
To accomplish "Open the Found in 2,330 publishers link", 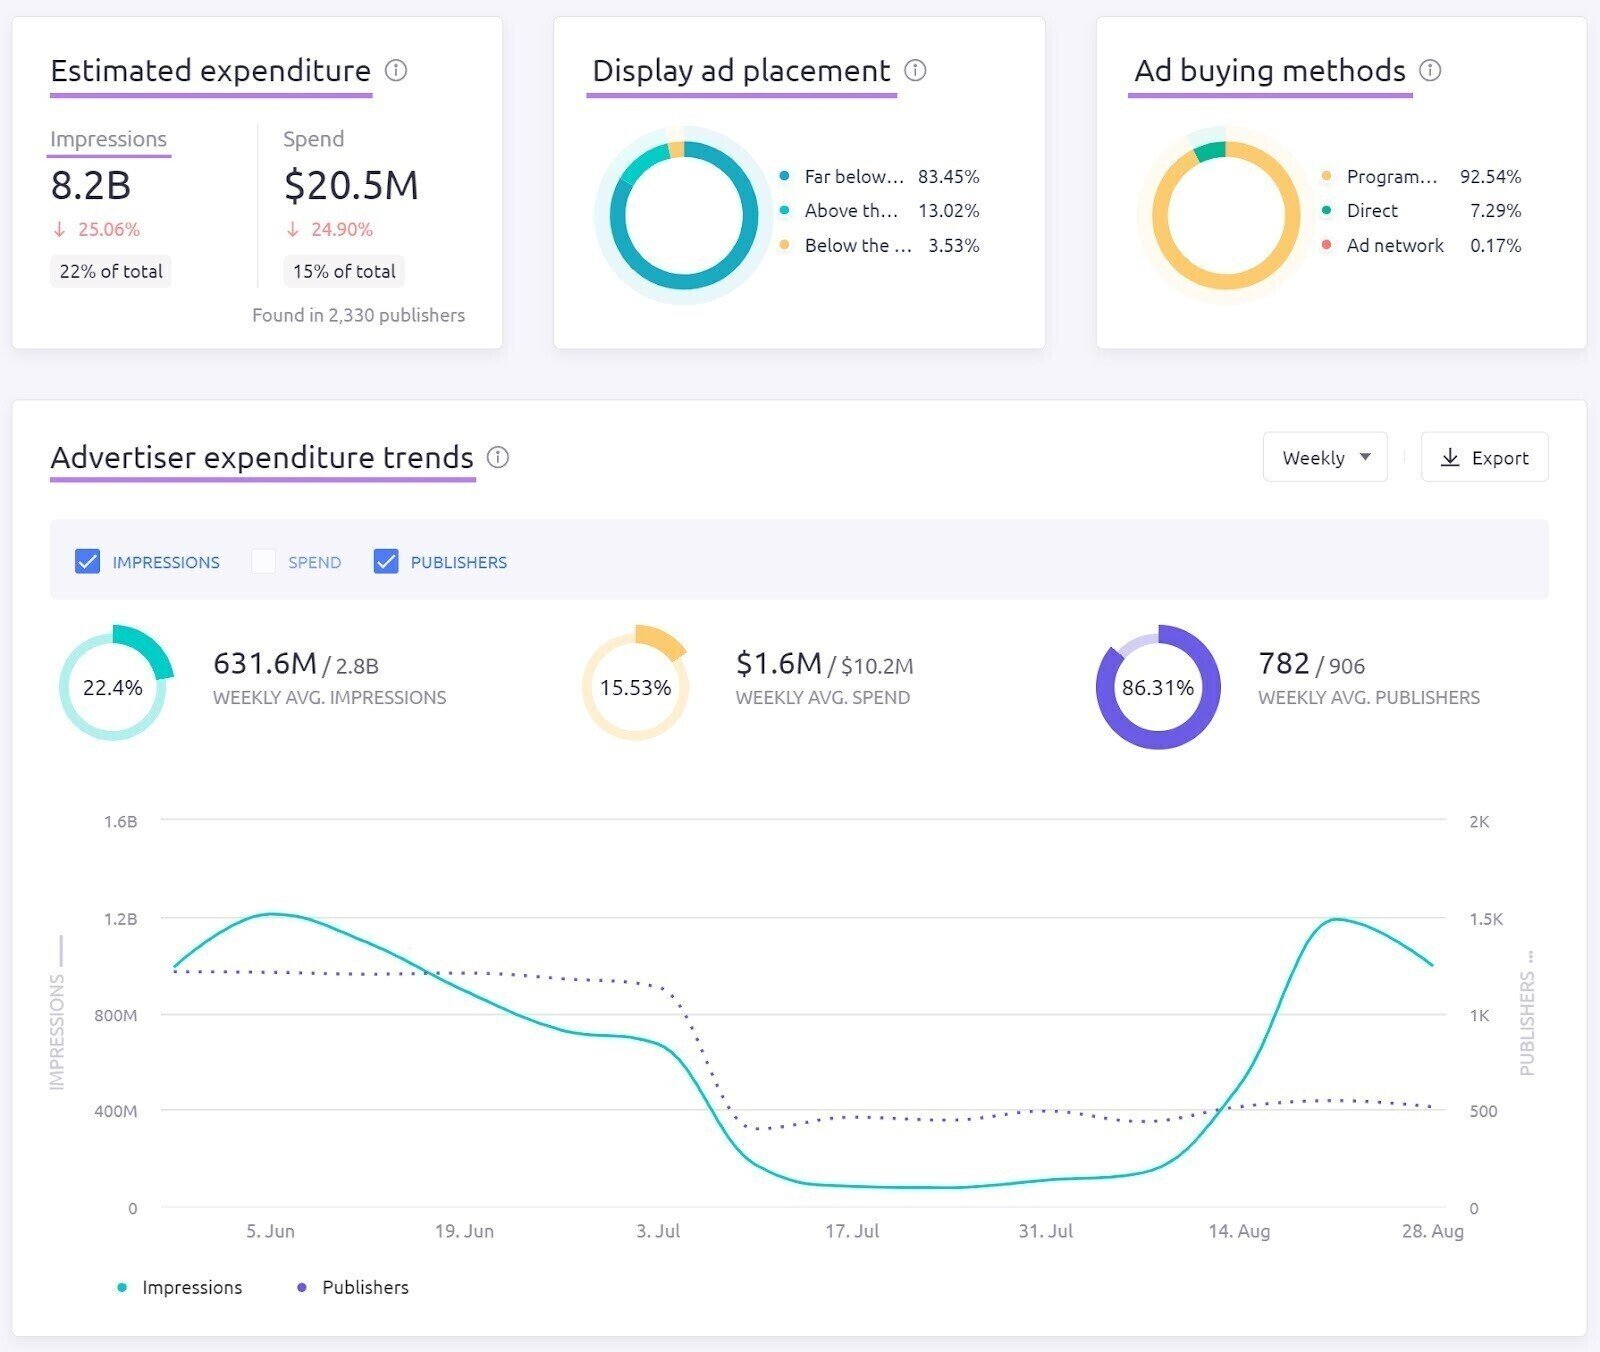I will 359,315.
